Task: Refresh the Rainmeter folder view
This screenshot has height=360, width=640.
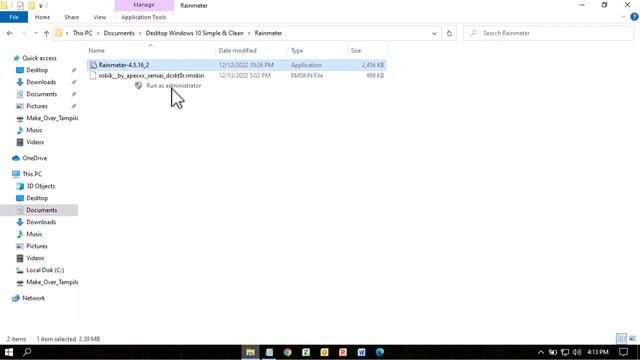Action: [x=449, y=33]
